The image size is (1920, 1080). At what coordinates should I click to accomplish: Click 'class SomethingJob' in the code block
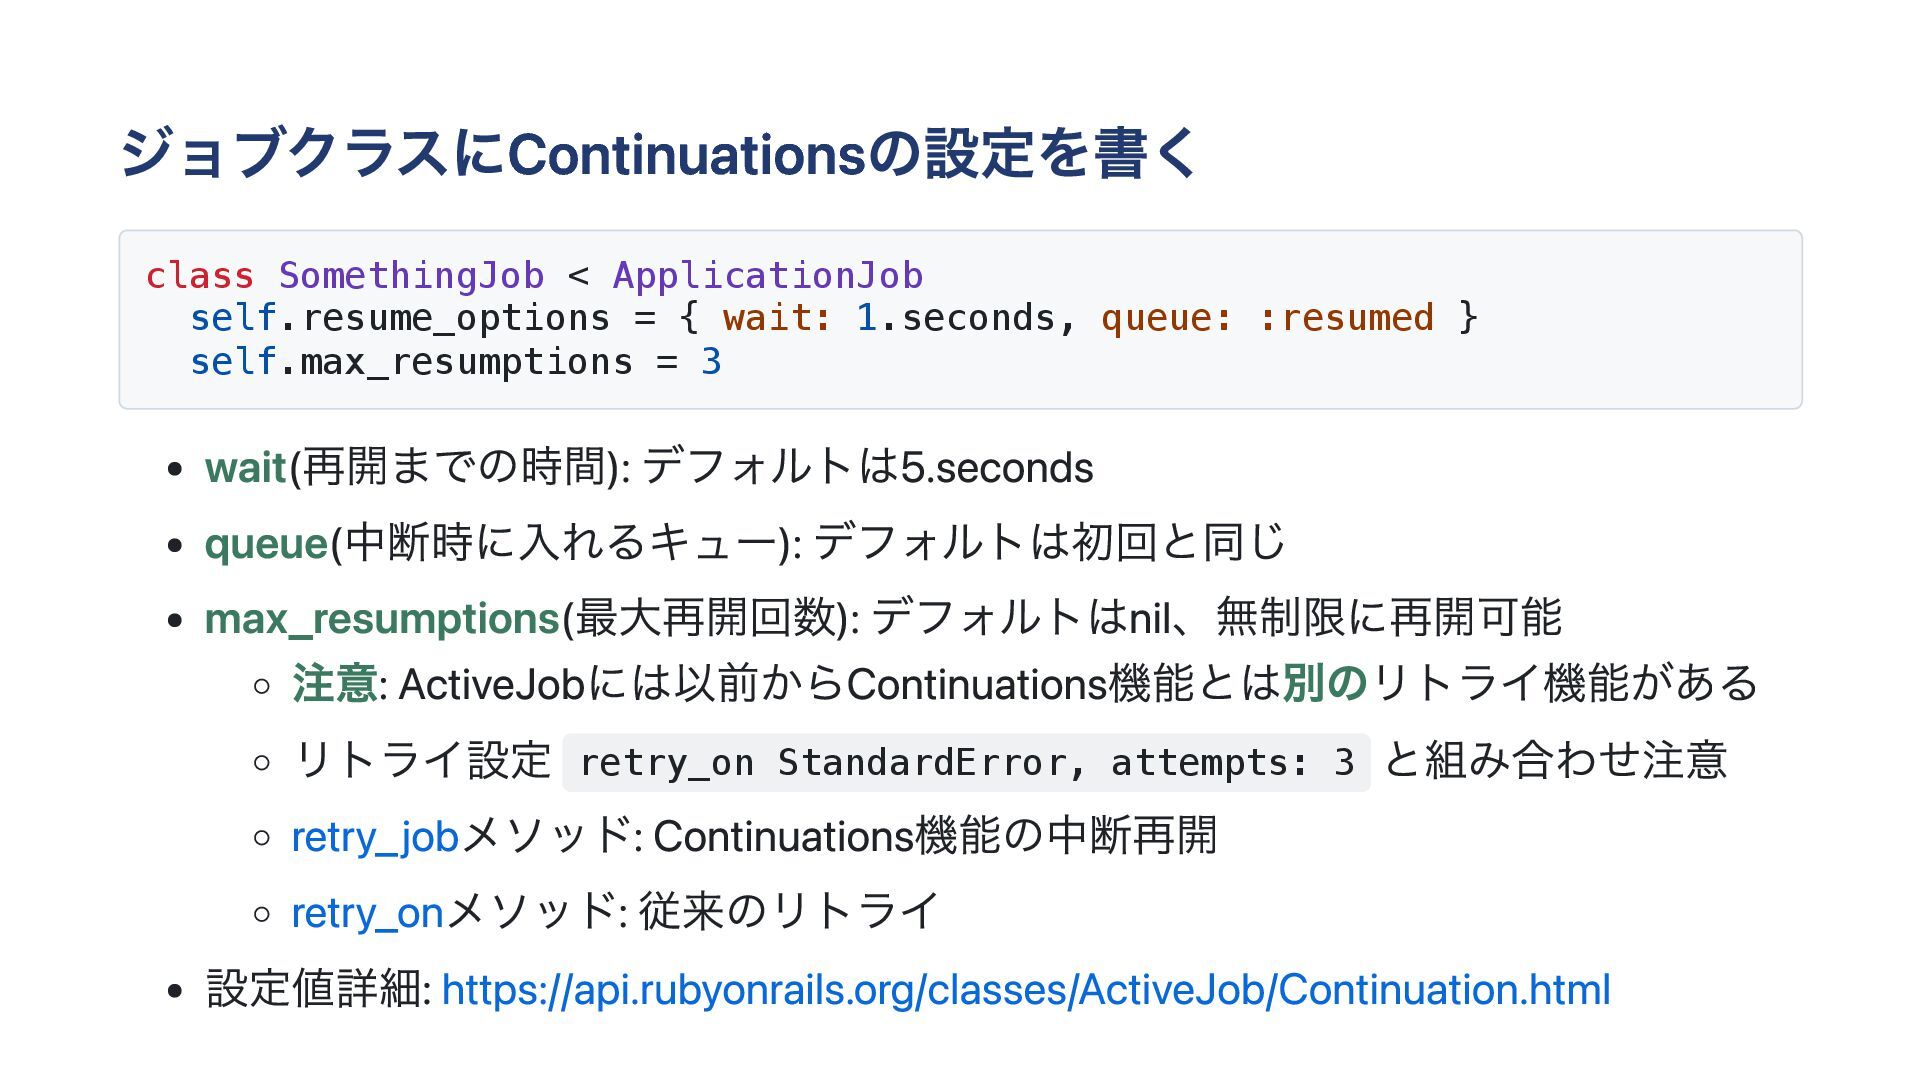coord(345,275)
